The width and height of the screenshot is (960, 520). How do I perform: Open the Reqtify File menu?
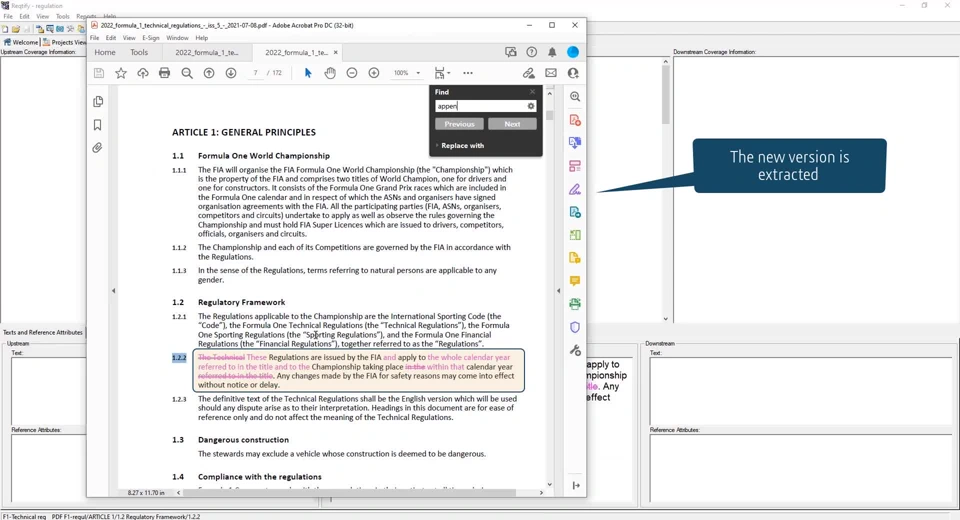pos(8,17)
